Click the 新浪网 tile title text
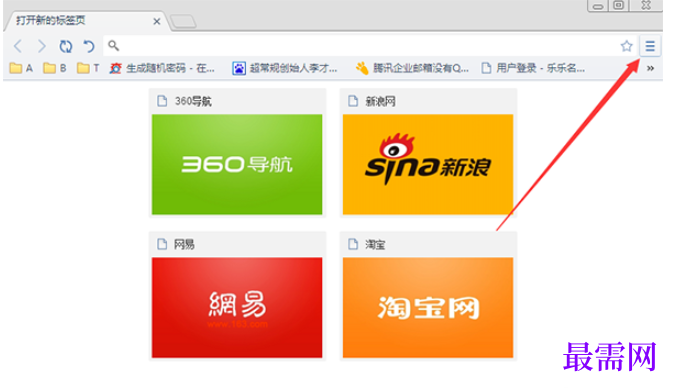Screen dimensions: 675x388 click(x=380, y=101)
